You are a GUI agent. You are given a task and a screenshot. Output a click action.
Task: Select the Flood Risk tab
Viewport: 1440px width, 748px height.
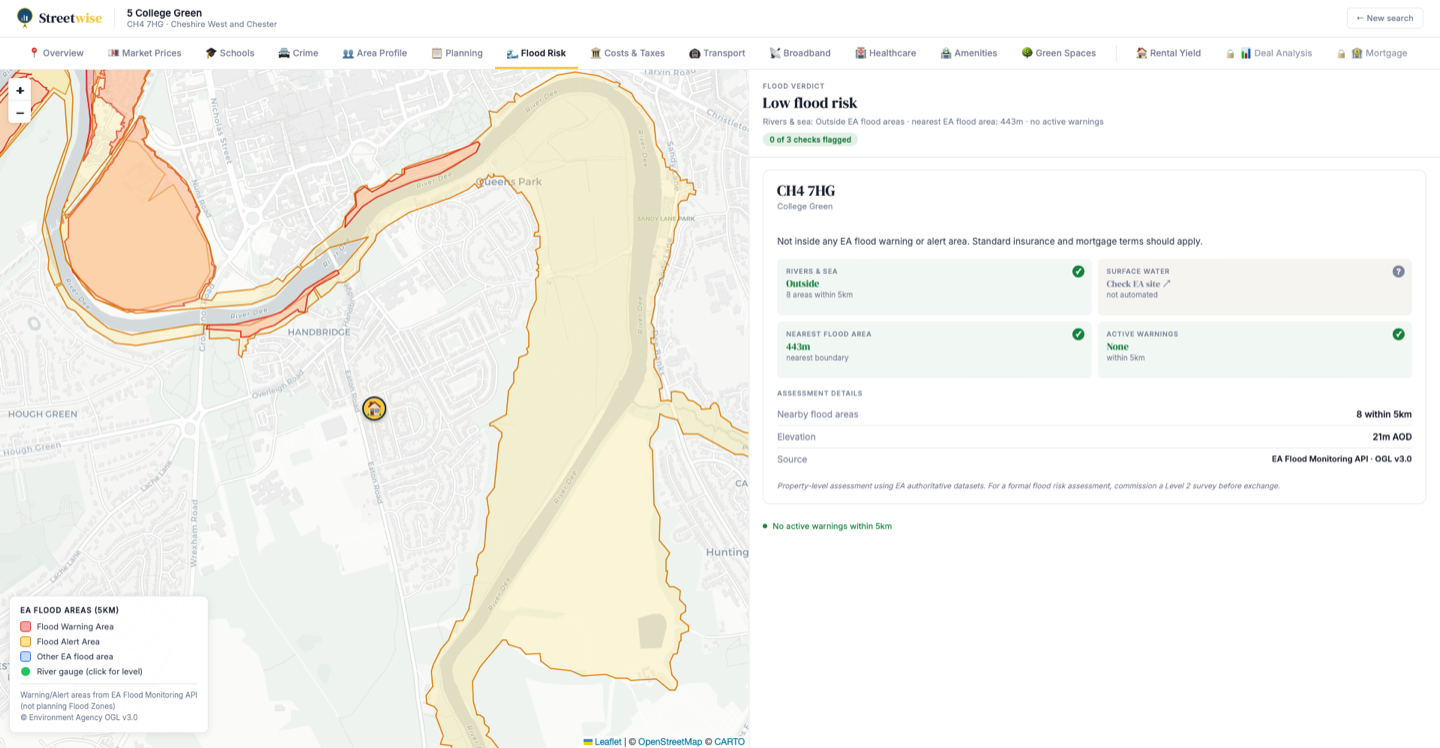[x=536, y=53]
